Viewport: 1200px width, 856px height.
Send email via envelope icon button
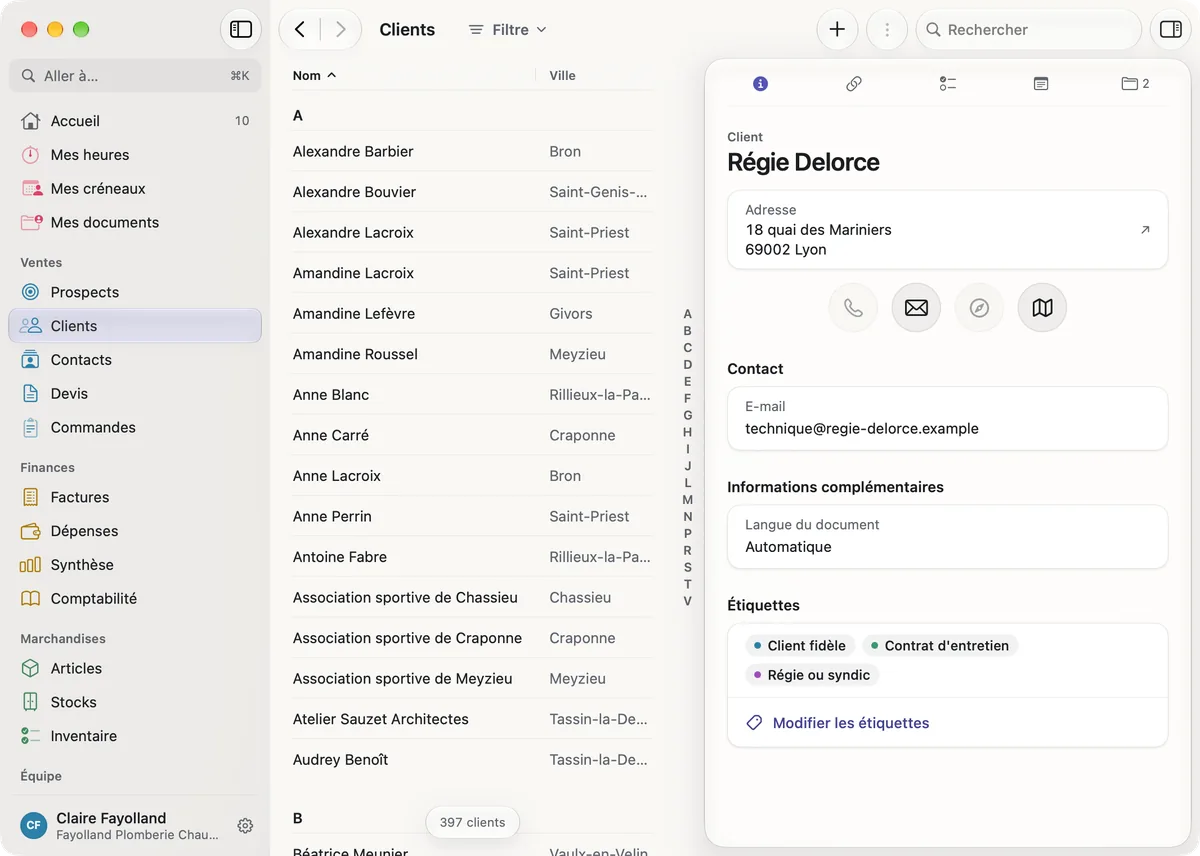click(x=916, y=308)
